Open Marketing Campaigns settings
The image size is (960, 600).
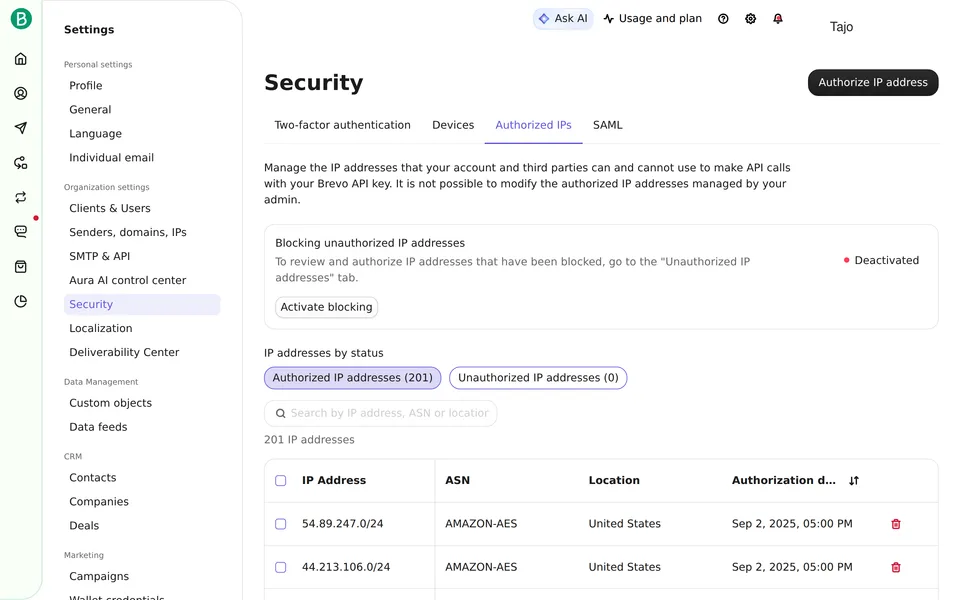tap(99, 576)
